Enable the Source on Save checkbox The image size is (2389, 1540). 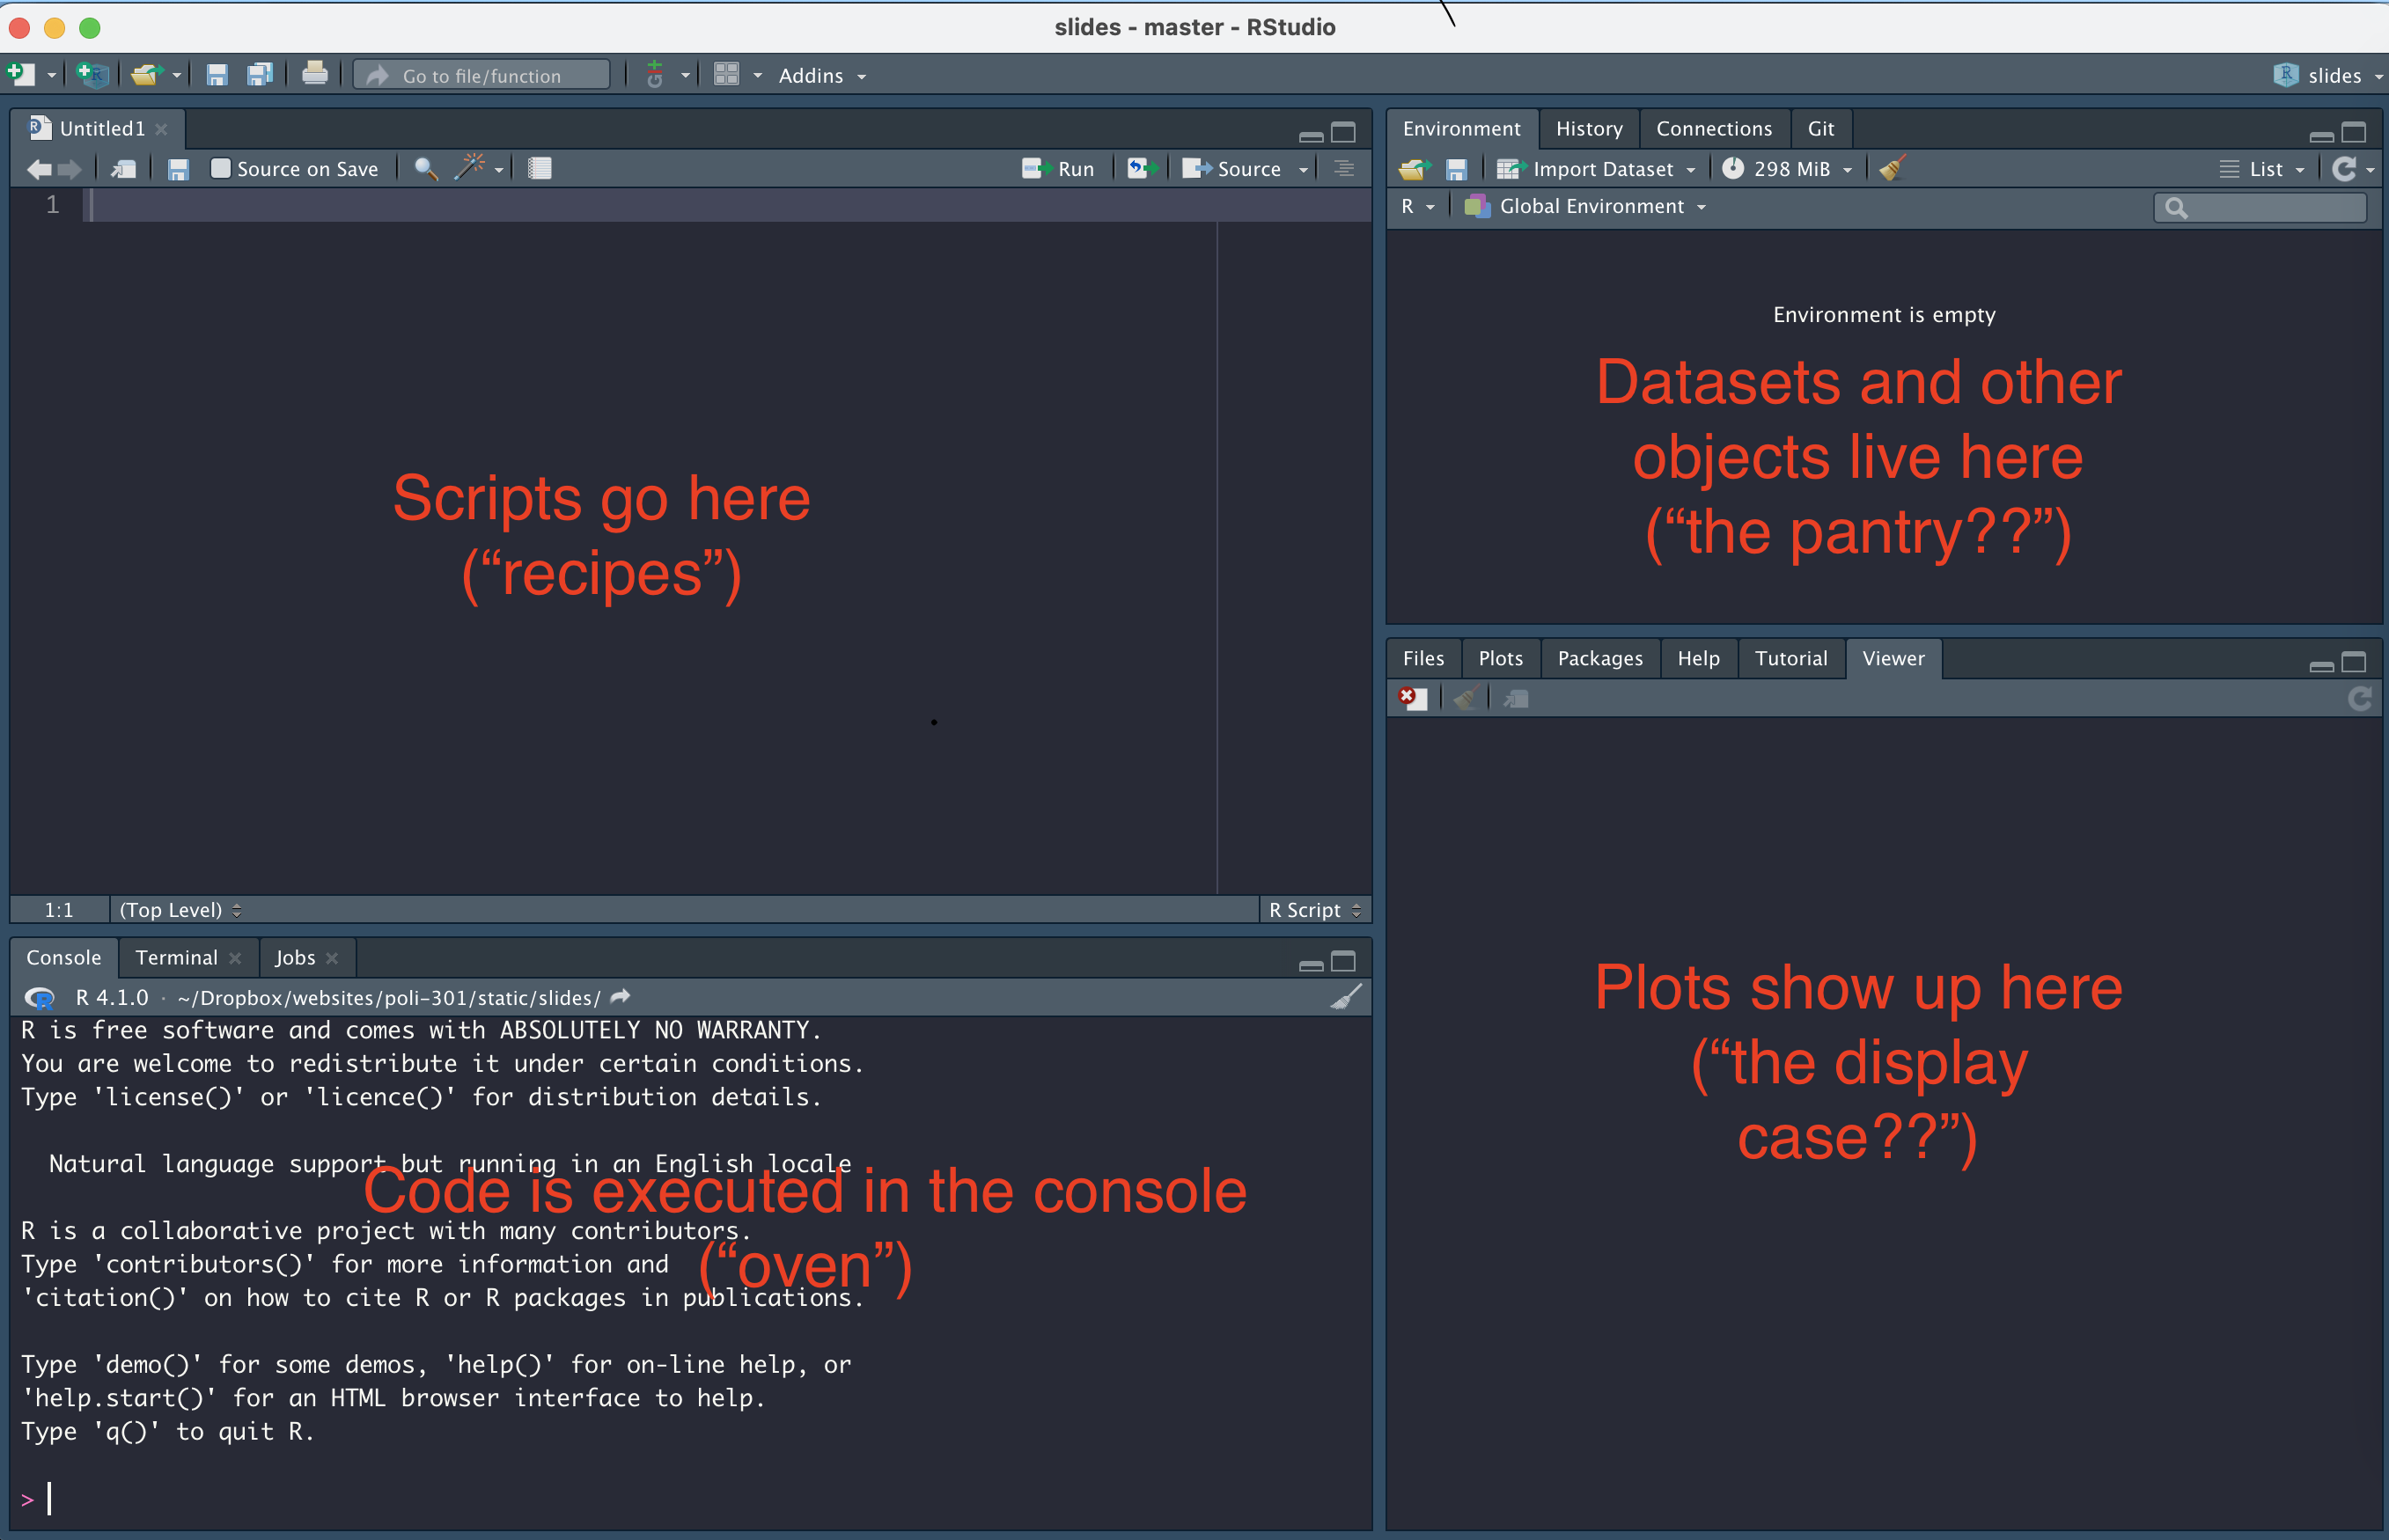pos(220,168)
